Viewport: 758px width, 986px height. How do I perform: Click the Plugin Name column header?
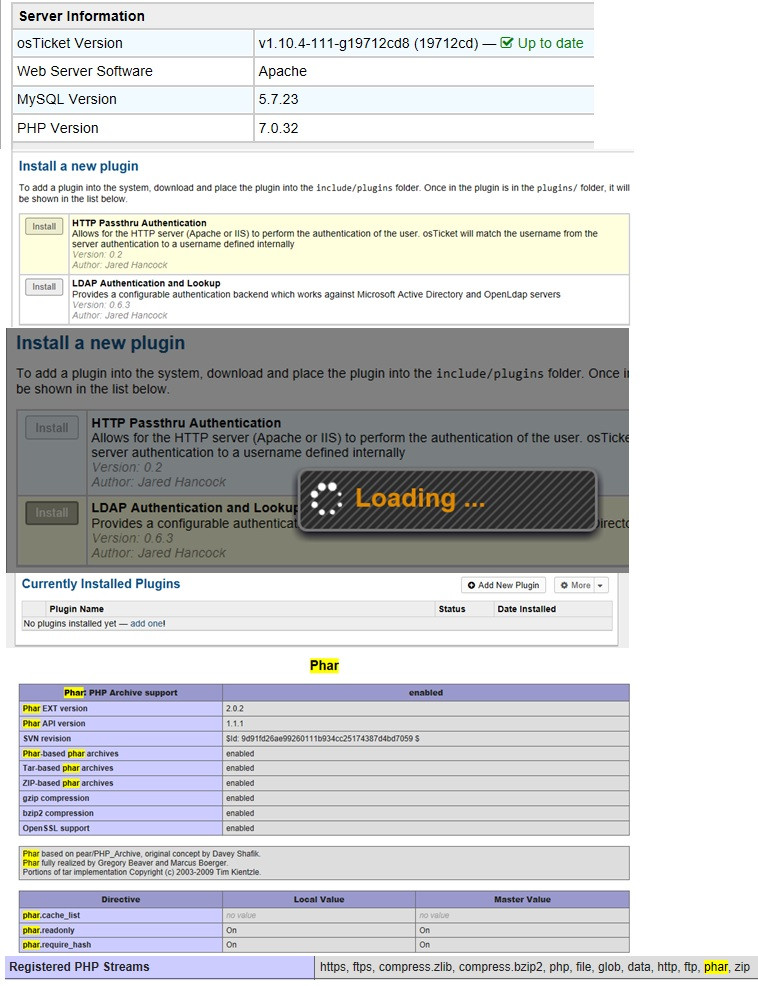[x=77, y=609]
